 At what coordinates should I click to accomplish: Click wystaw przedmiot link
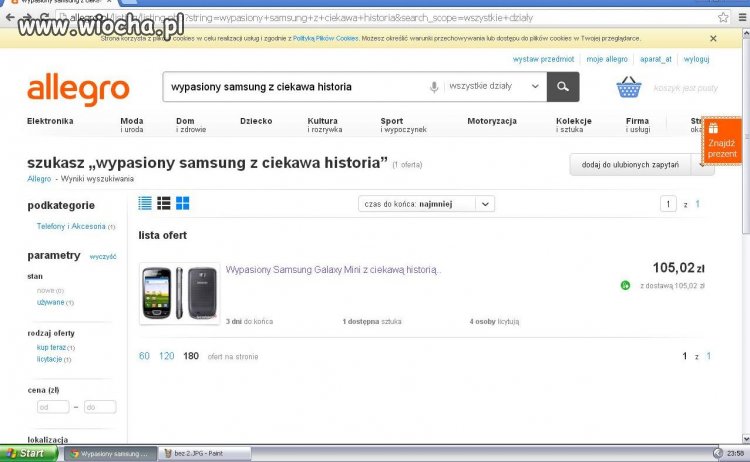pyautogui.click(x=543, y=59)
